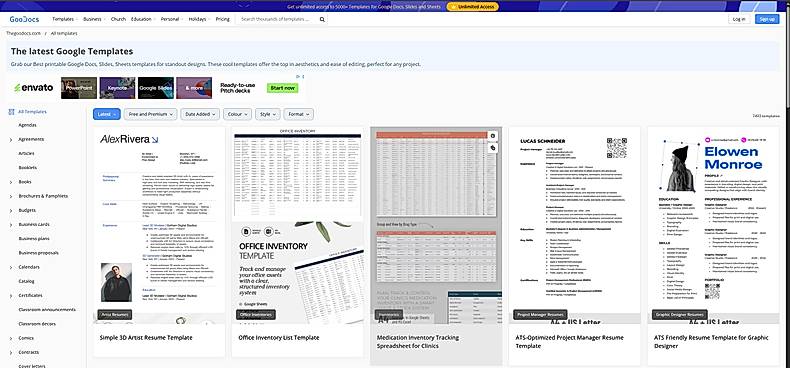
Task: Open ATS-Optimized Project Manager Resume title
Action: (570, 342)
